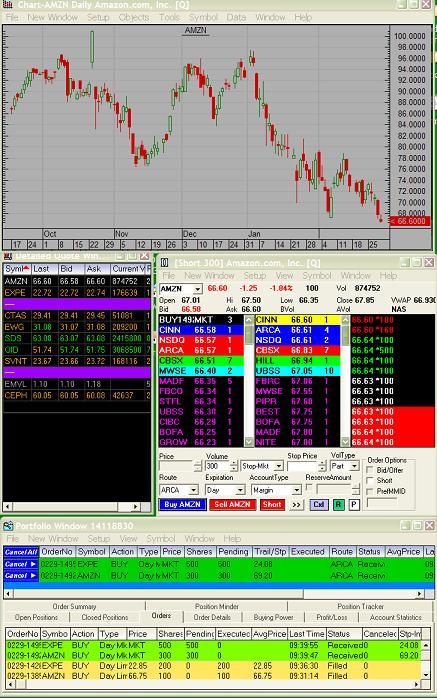The height and width of the screenshot is (698, 437).
Task: Toggle the PrefMMID checkbox
Action: (x=369, y=491)
